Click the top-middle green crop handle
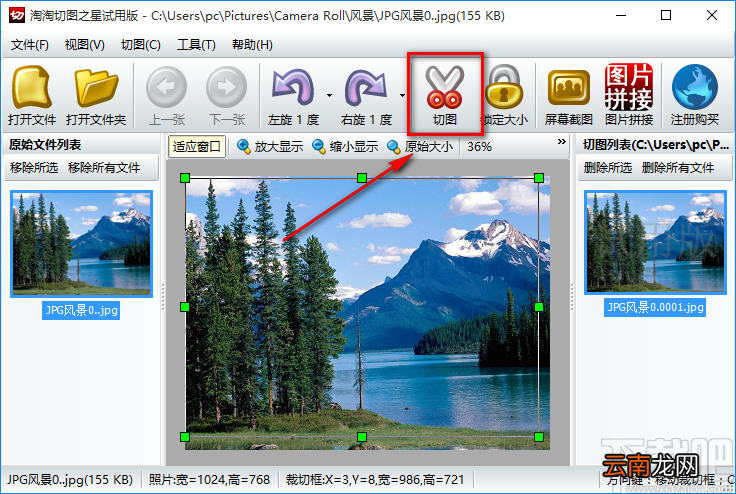This screenshot has width=736, height=494. pyautogui.click(x=362, y=178)
